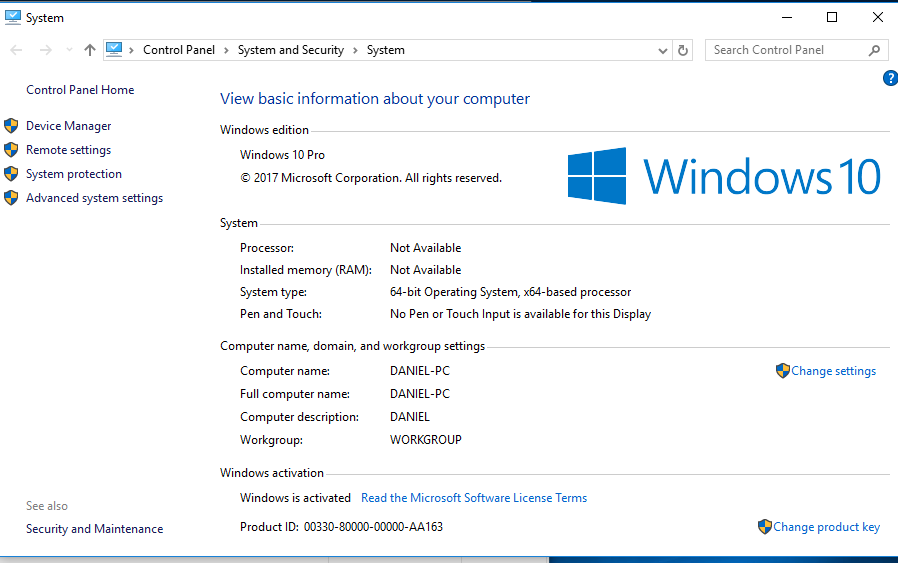
Task: Click the Full computer name value DANIEL-PC
Action: pos(420,394)
